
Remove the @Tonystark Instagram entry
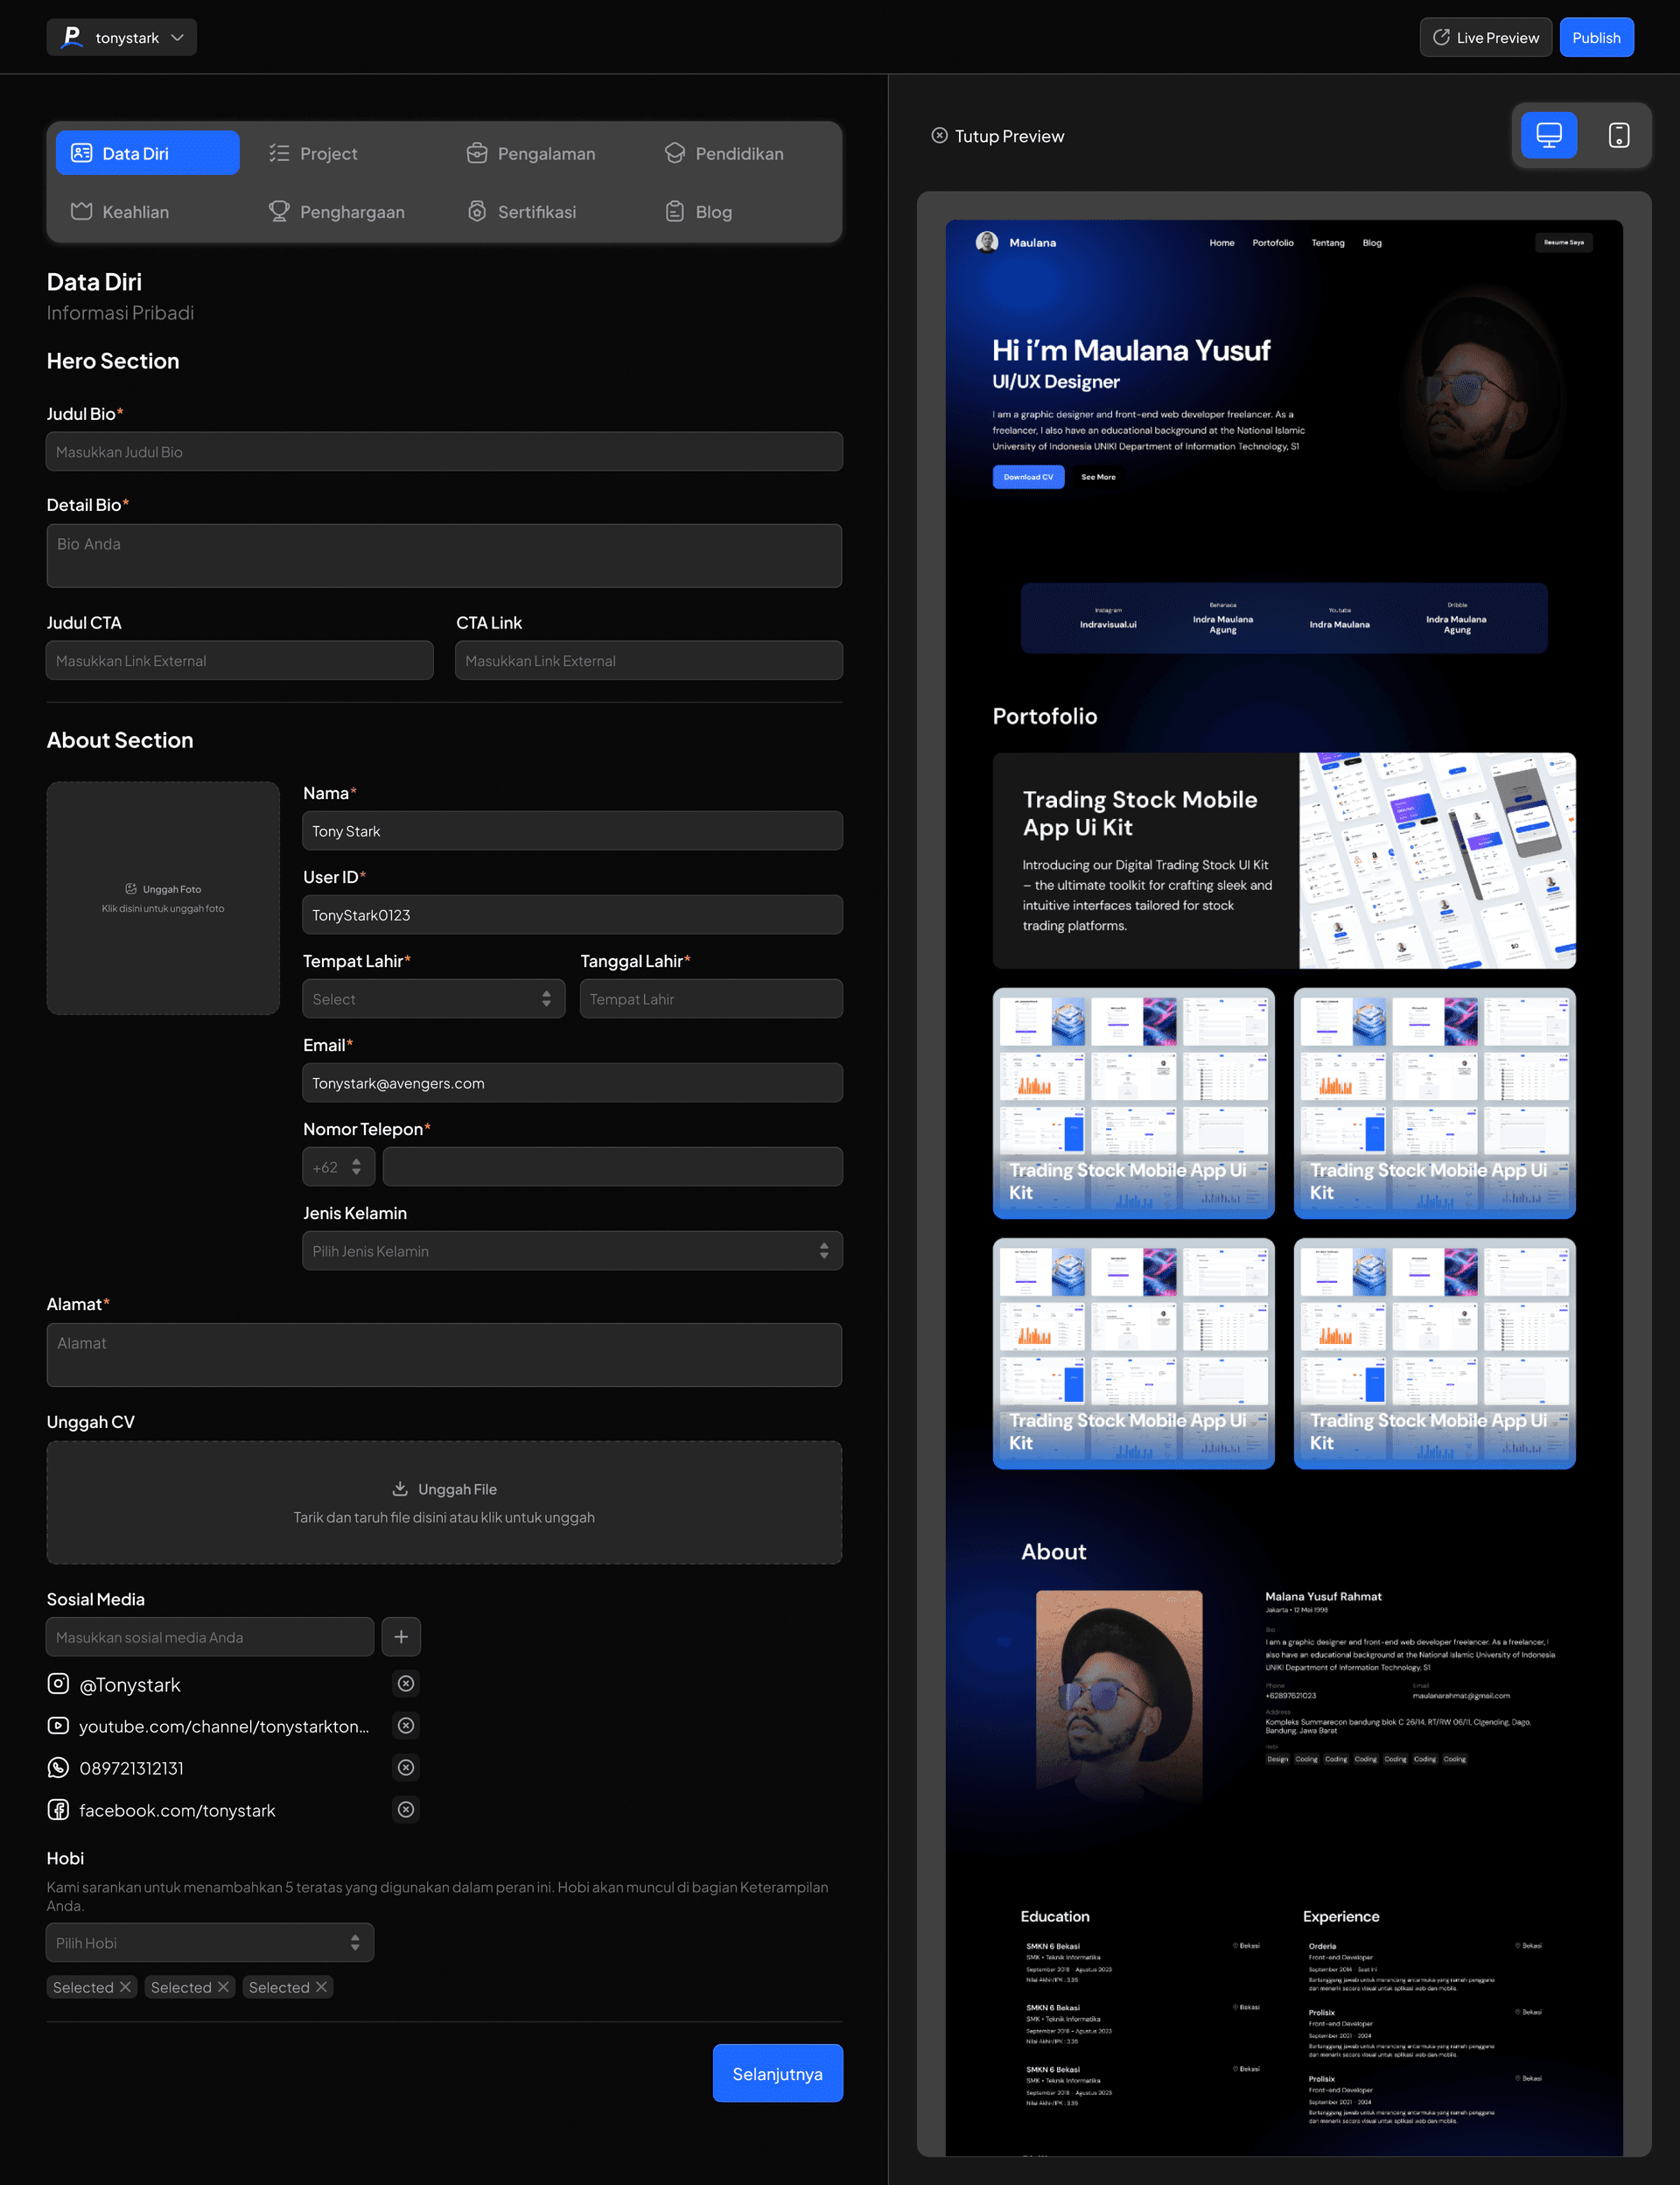click(406, 1684)
